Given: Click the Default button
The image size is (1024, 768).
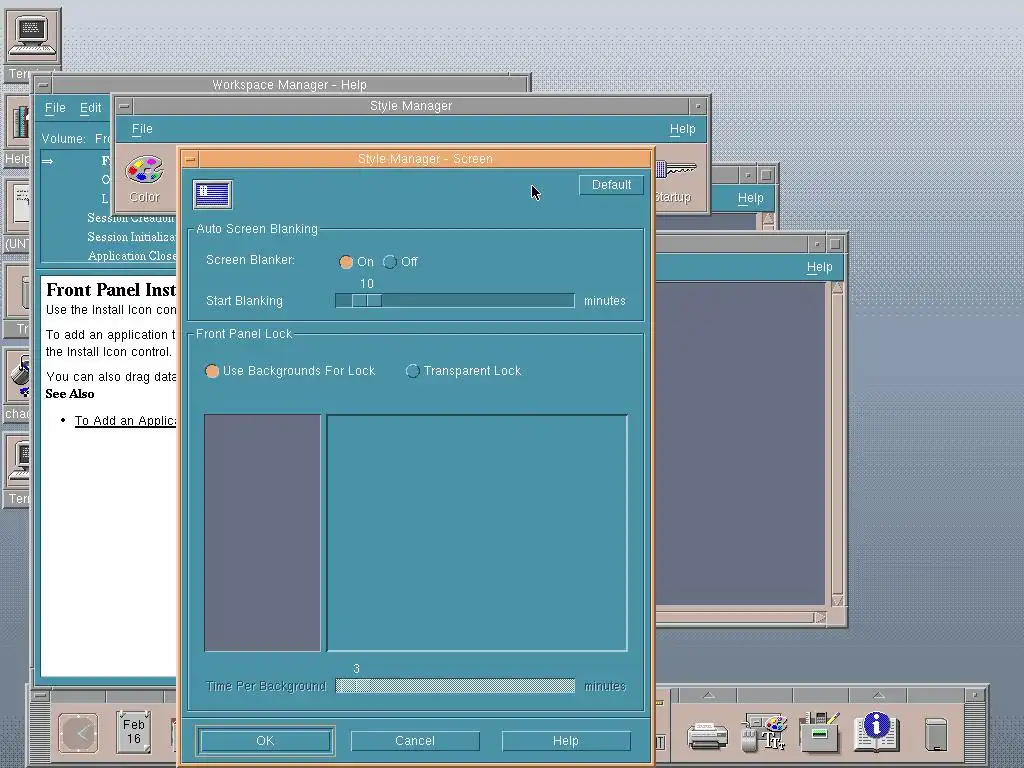Looking at the screenshot, I should 611,185.
